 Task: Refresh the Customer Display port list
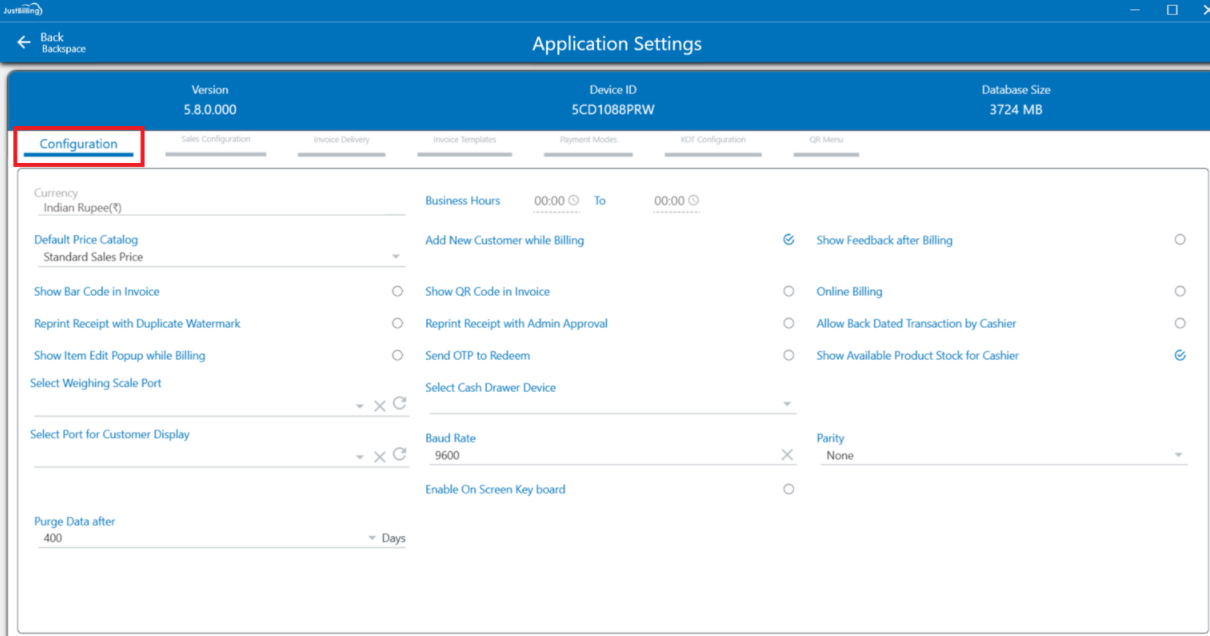pos(399,455)
